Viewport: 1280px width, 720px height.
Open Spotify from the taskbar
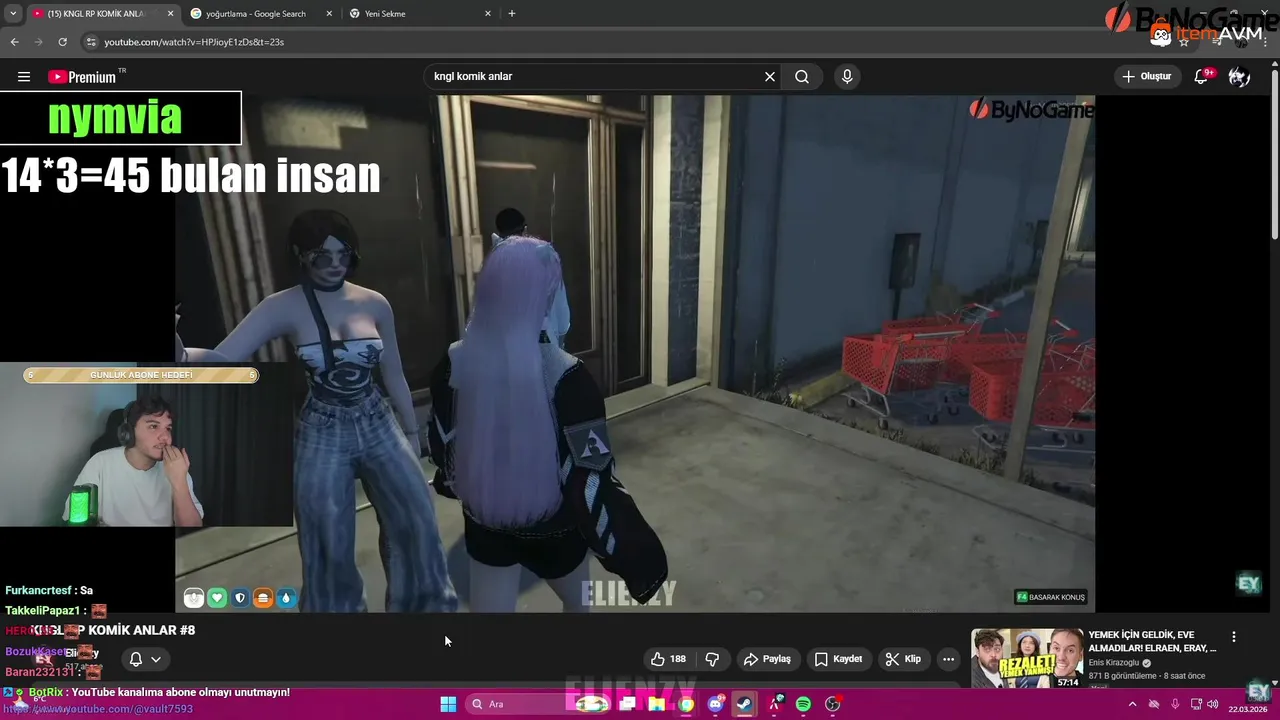tap(803, 704)
